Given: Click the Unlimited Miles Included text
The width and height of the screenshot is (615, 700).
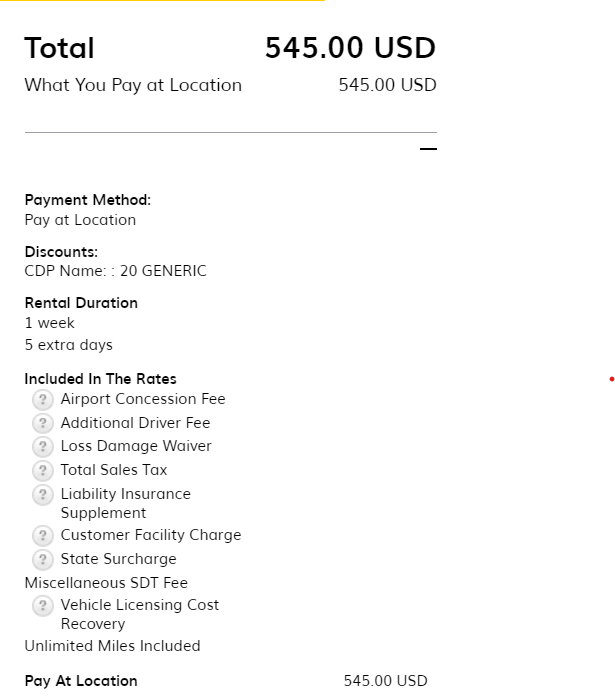Looking at the screenshot, I should coord(112,646).
